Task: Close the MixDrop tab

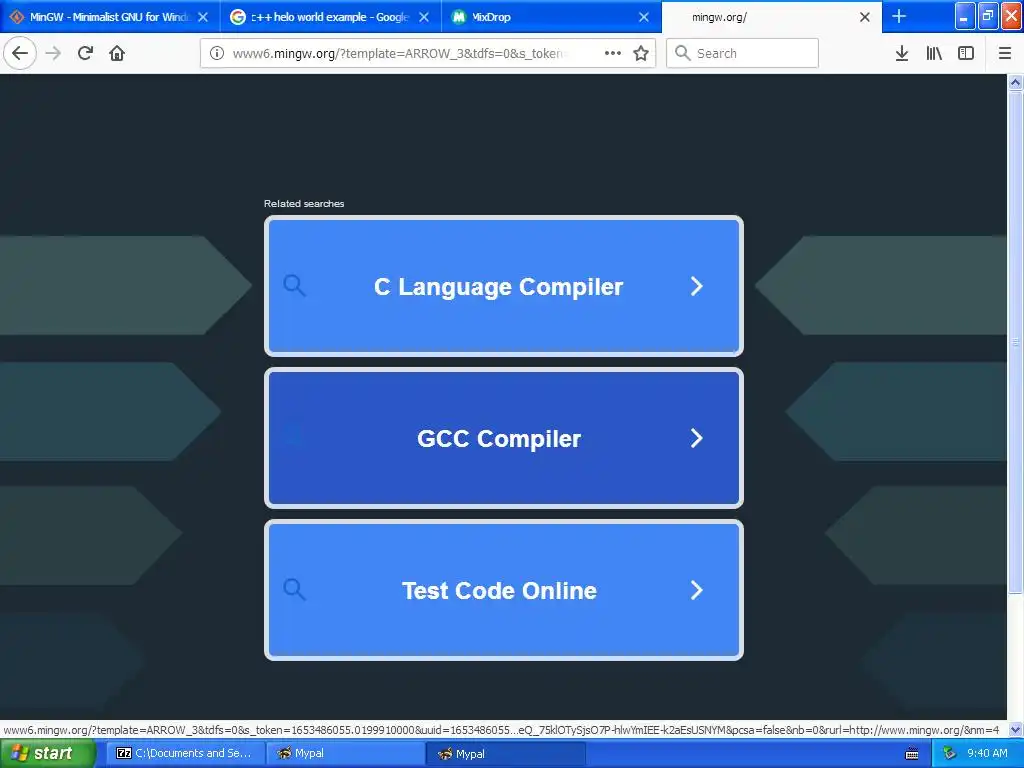Action: 644,17
